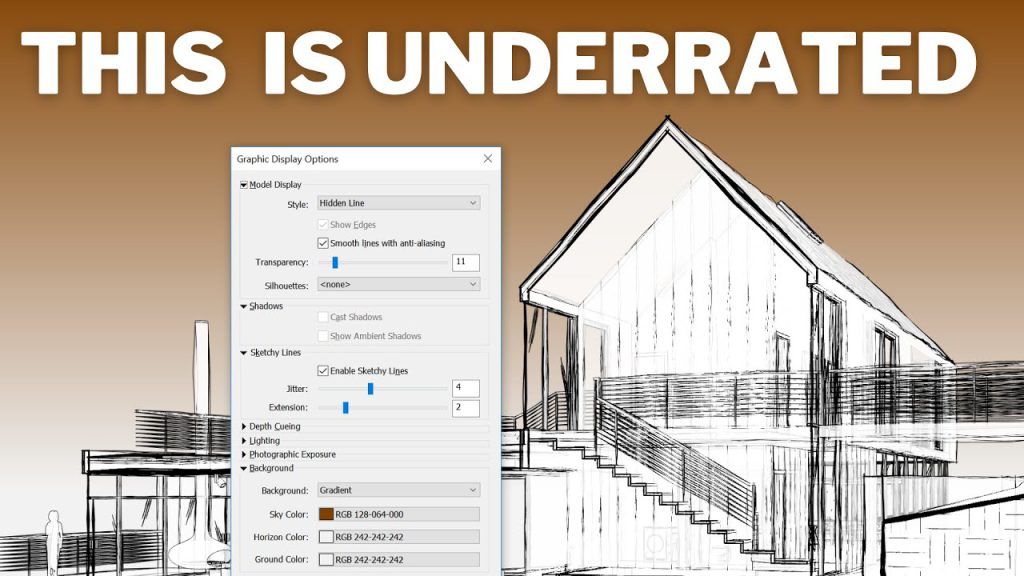1024x576 pixels.
Task: Uncheck Smooth lines with anti-aliasing
Action: pos(322,241)
